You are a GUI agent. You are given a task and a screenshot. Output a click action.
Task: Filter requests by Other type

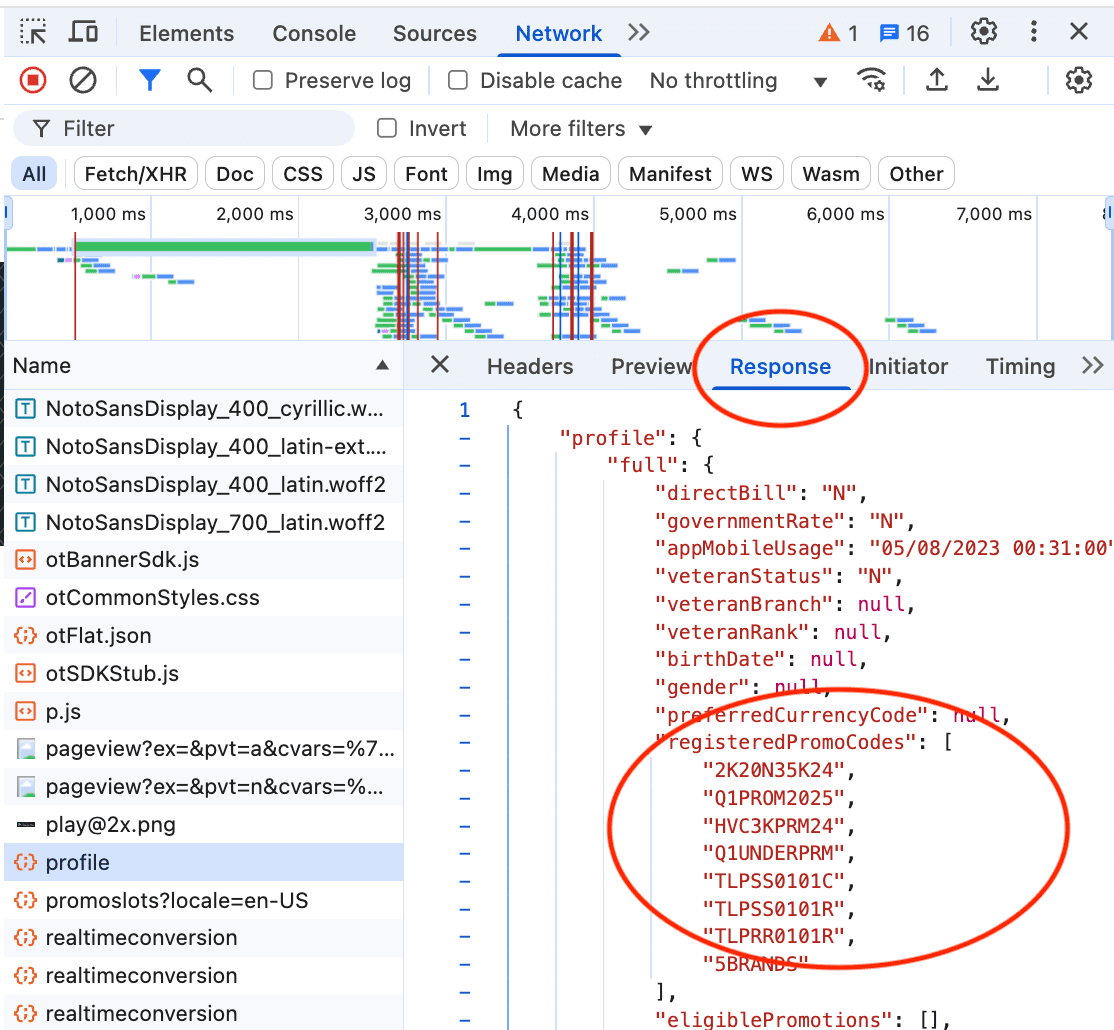coord(916,174)
